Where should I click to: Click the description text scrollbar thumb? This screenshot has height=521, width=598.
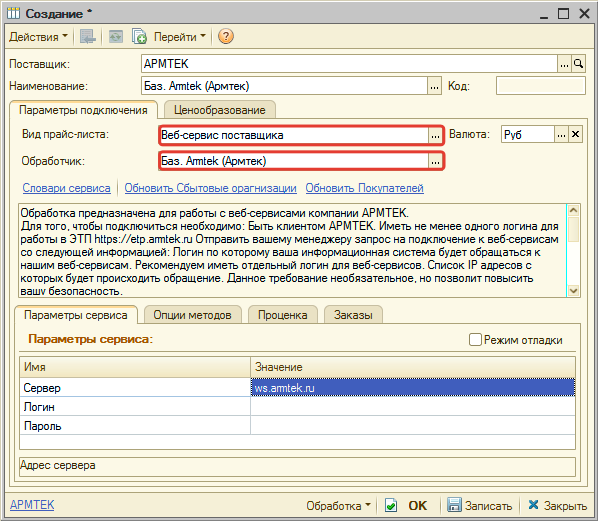pos(574,229)
